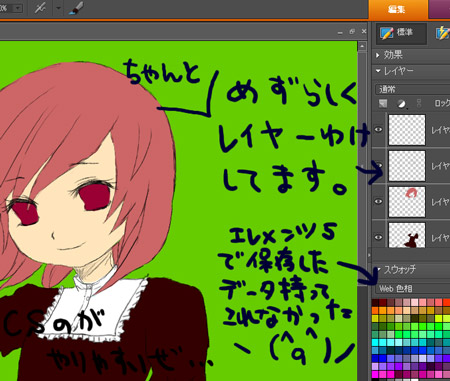450x381 pixels.
Task: Select the topmost empty layer thumbnail
Action: pos(407,130)
